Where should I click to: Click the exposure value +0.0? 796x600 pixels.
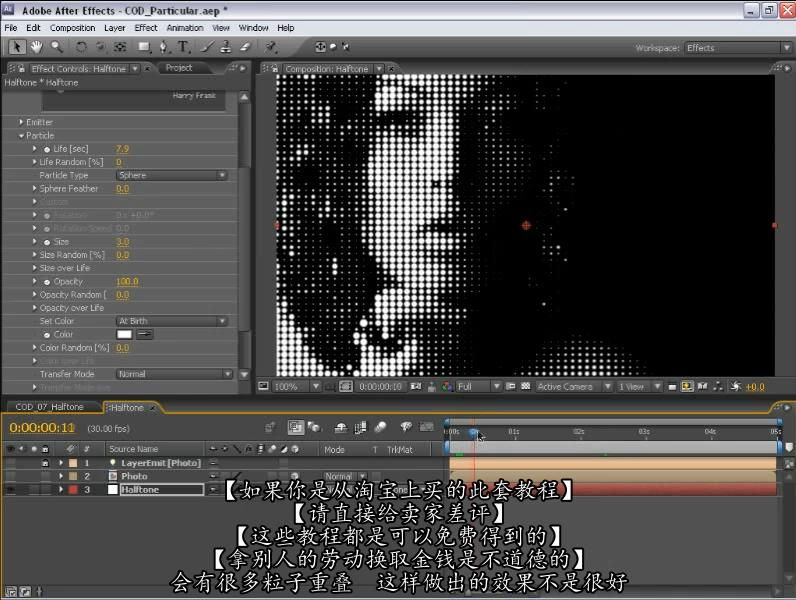coord(755,387)
